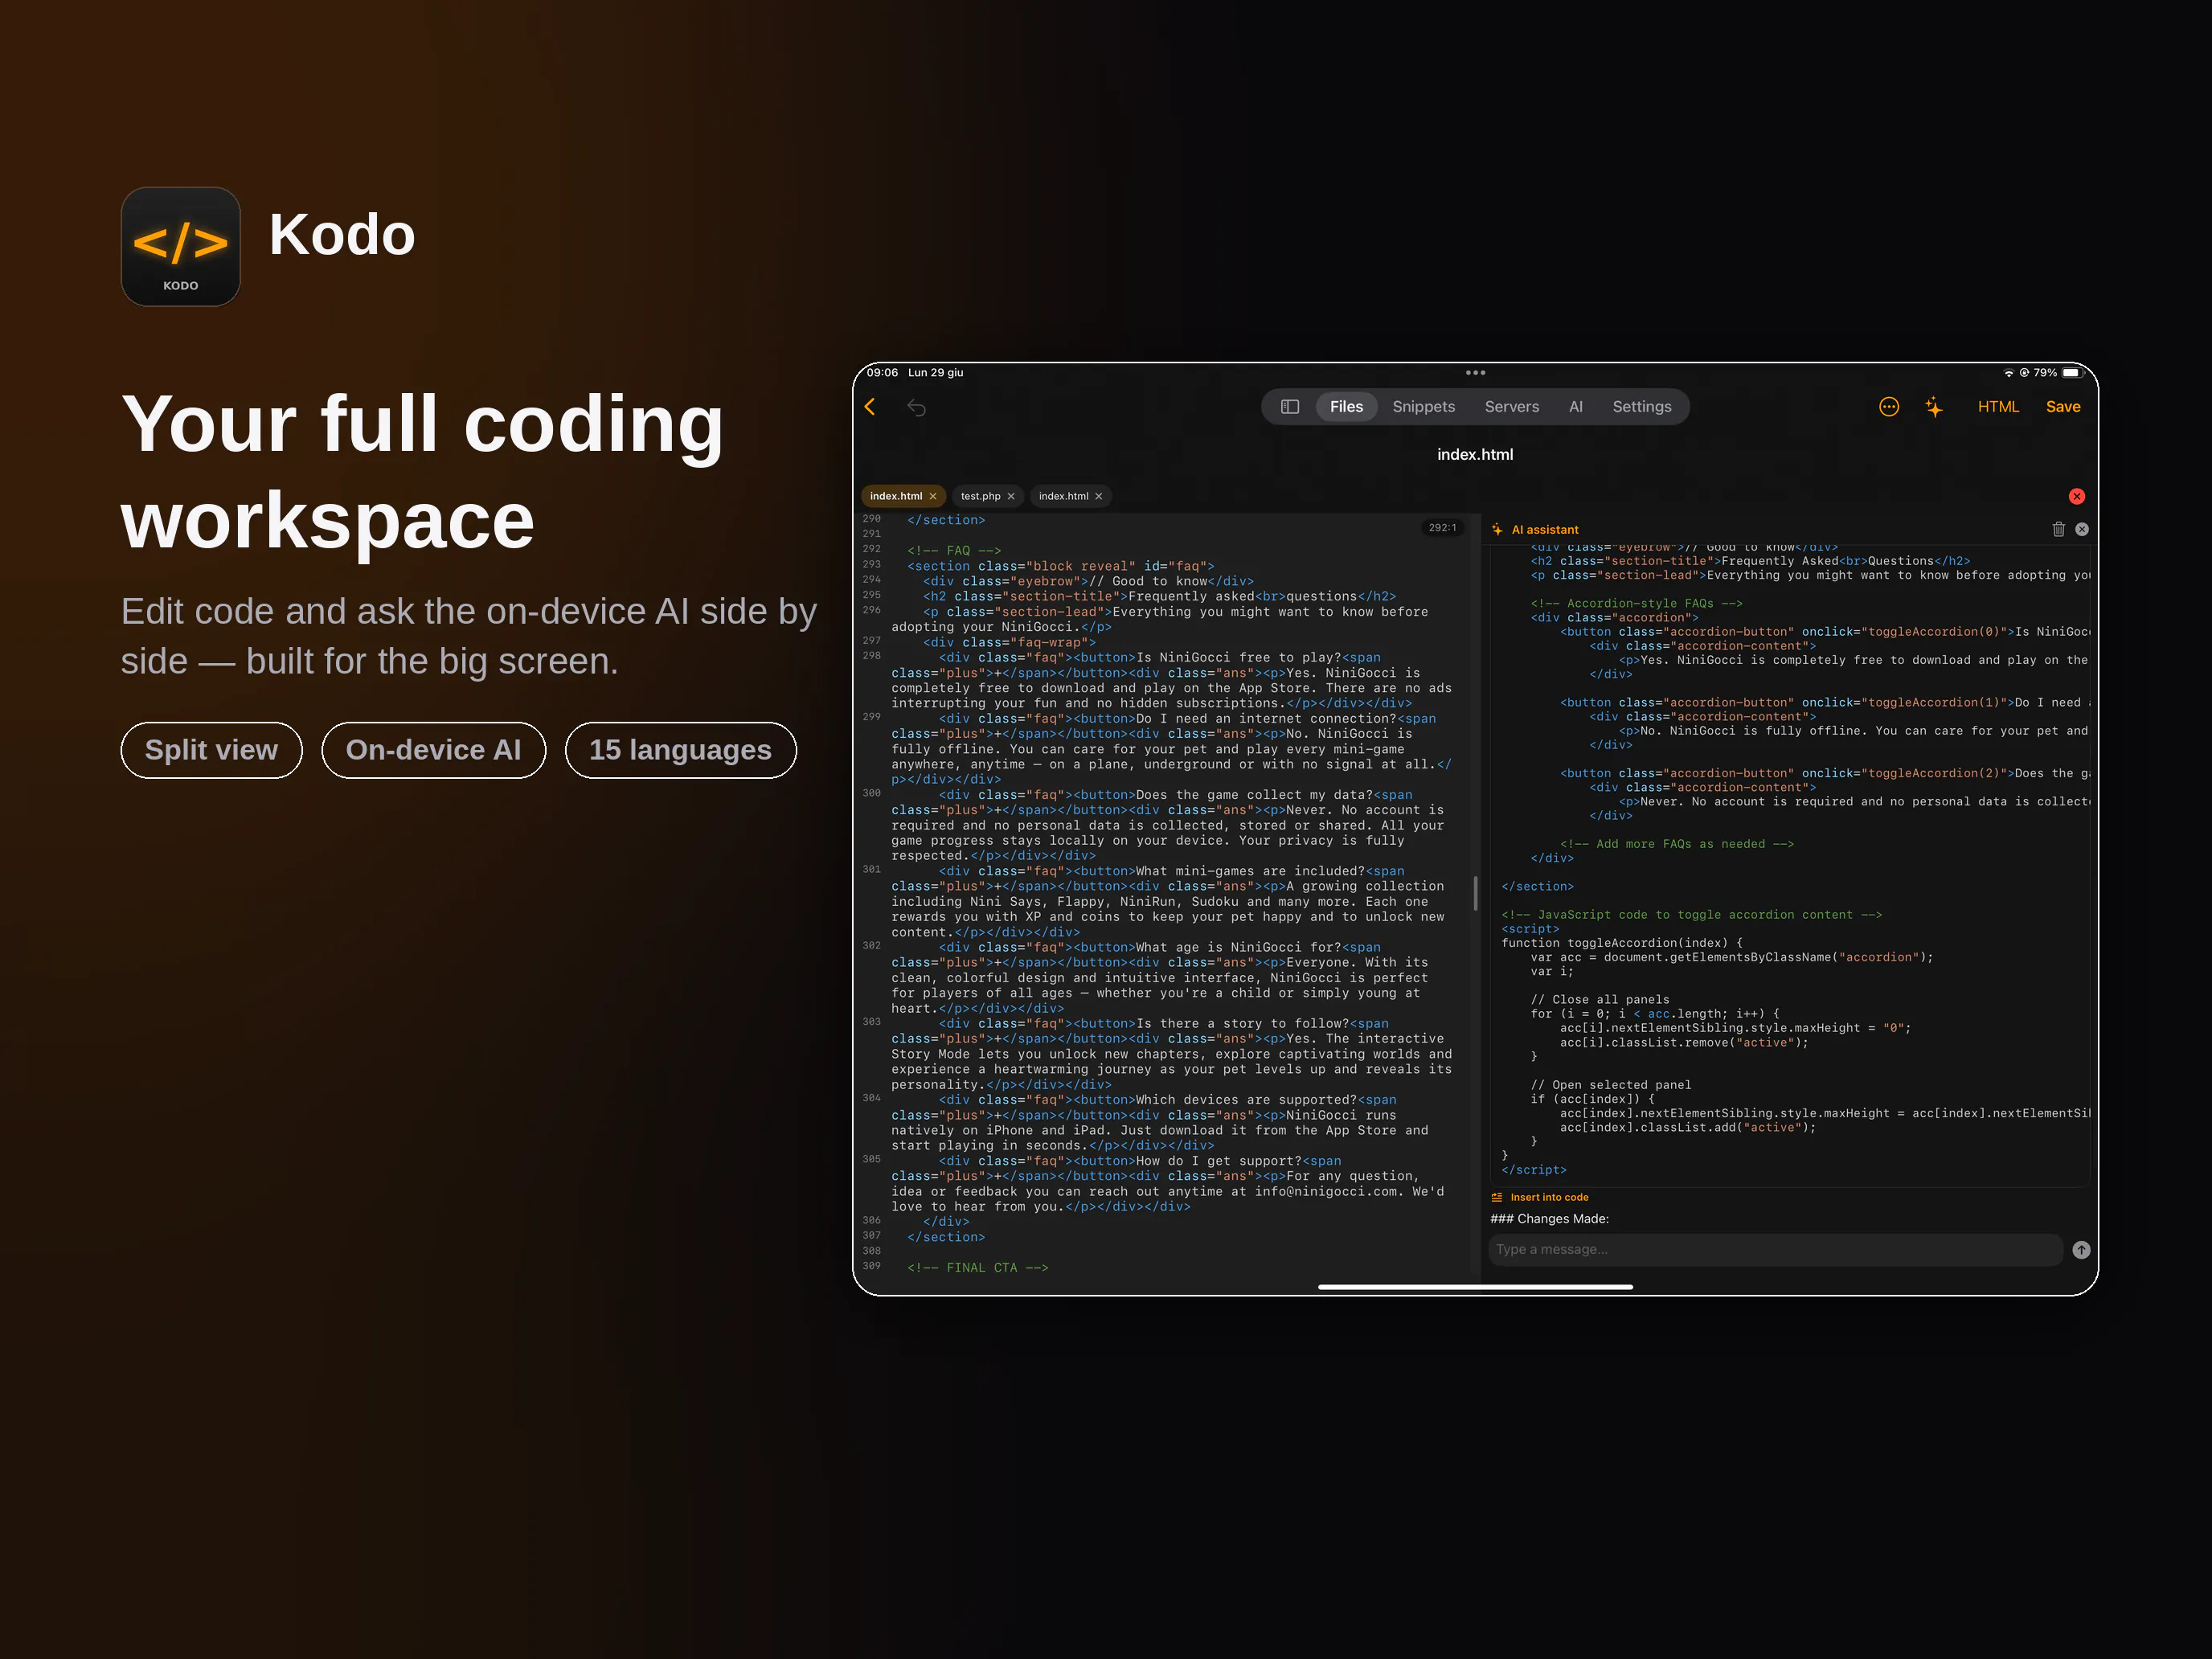Switch to the Snippets tab
The height and width of the screenshot is (1659, 2212).
tap(1423, 407)
